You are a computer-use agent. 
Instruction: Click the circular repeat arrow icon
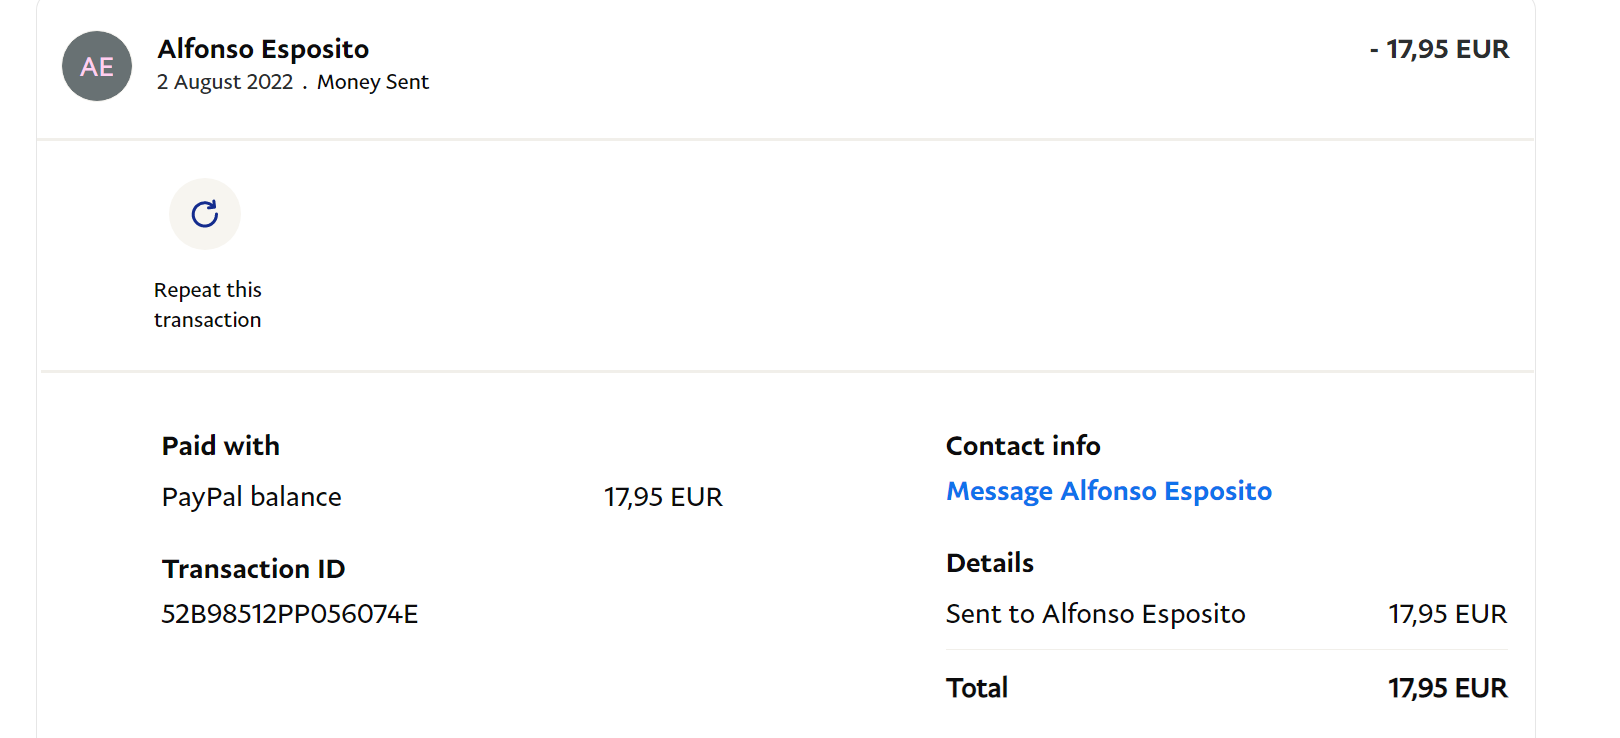(205, 214)
